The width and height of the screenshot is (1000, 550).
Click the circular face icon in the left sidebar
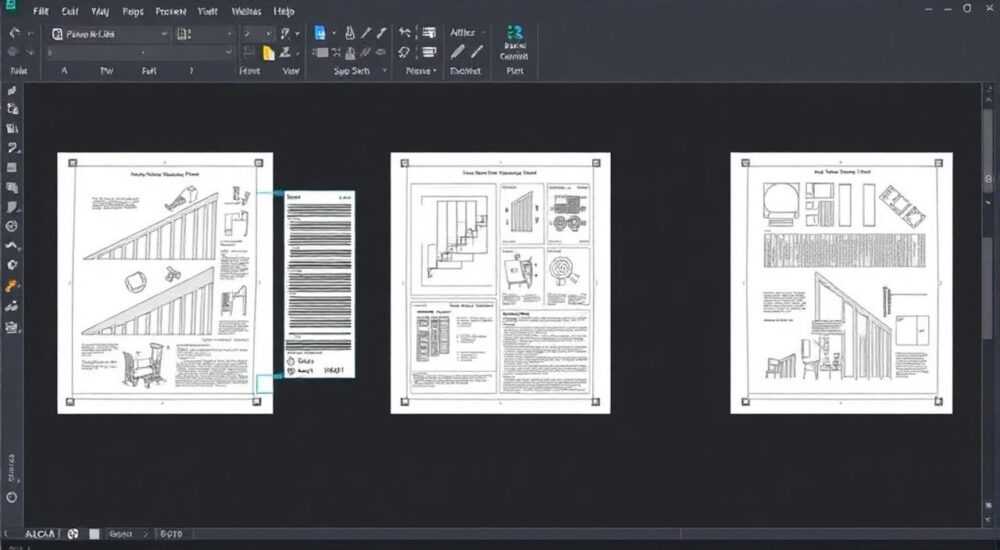11,226
